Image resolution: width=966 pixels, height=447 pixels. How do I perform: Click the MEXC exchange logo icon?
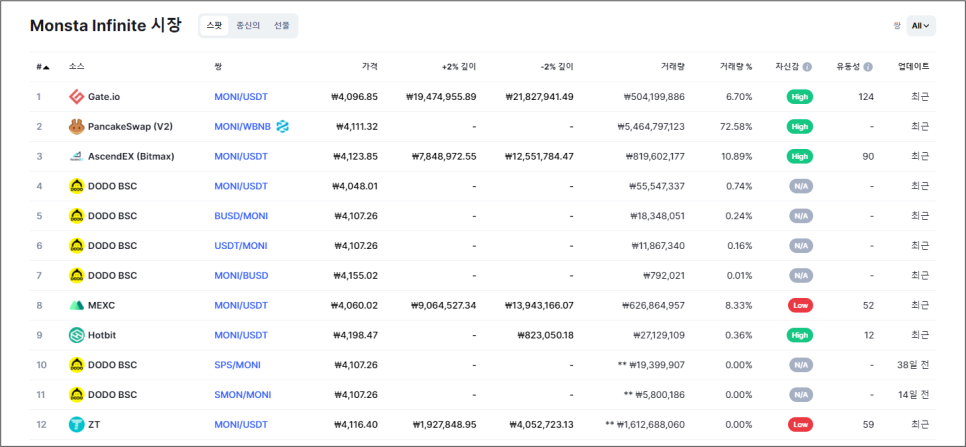coord(76,305)
